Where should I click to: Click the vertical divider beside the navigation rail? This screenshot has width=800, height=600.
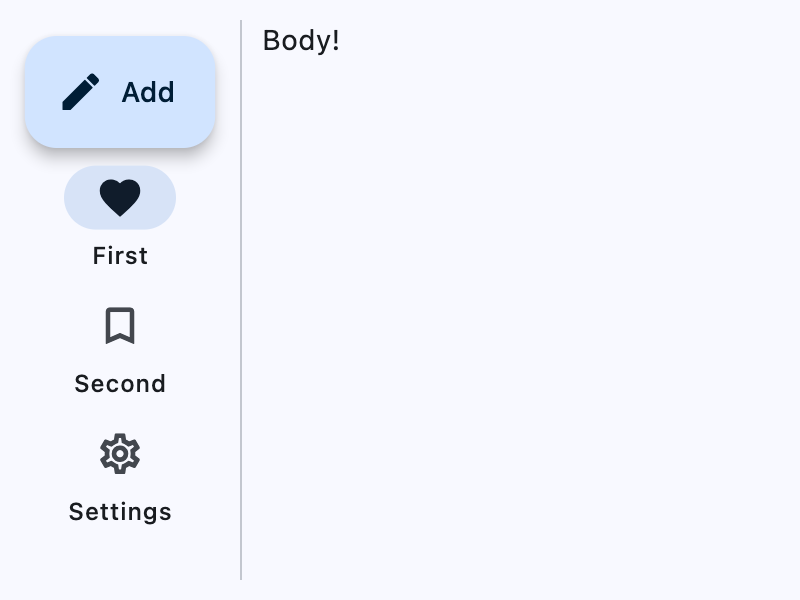click(241, 300)
